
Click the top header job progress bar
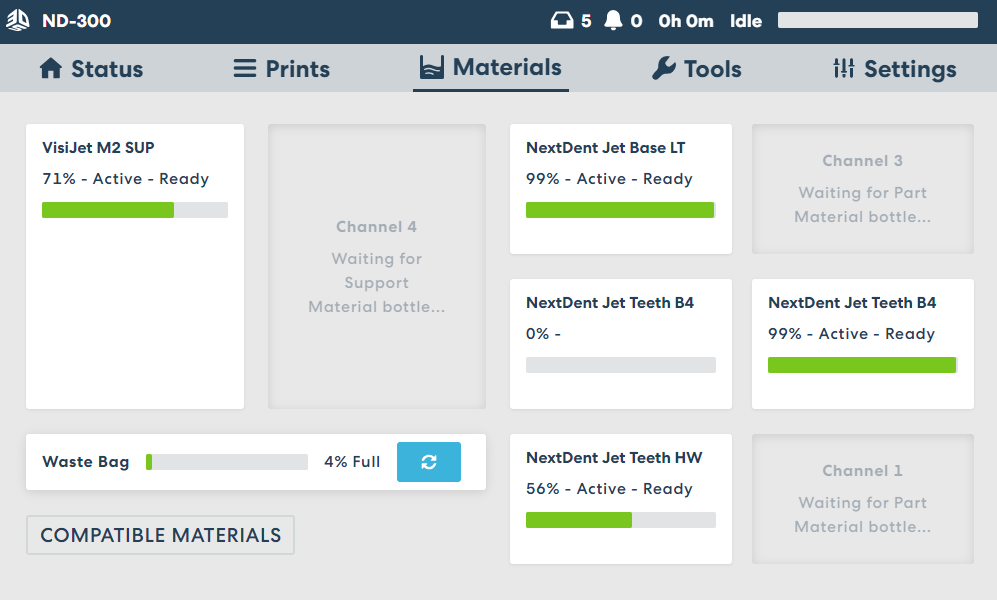pos(877,21)
